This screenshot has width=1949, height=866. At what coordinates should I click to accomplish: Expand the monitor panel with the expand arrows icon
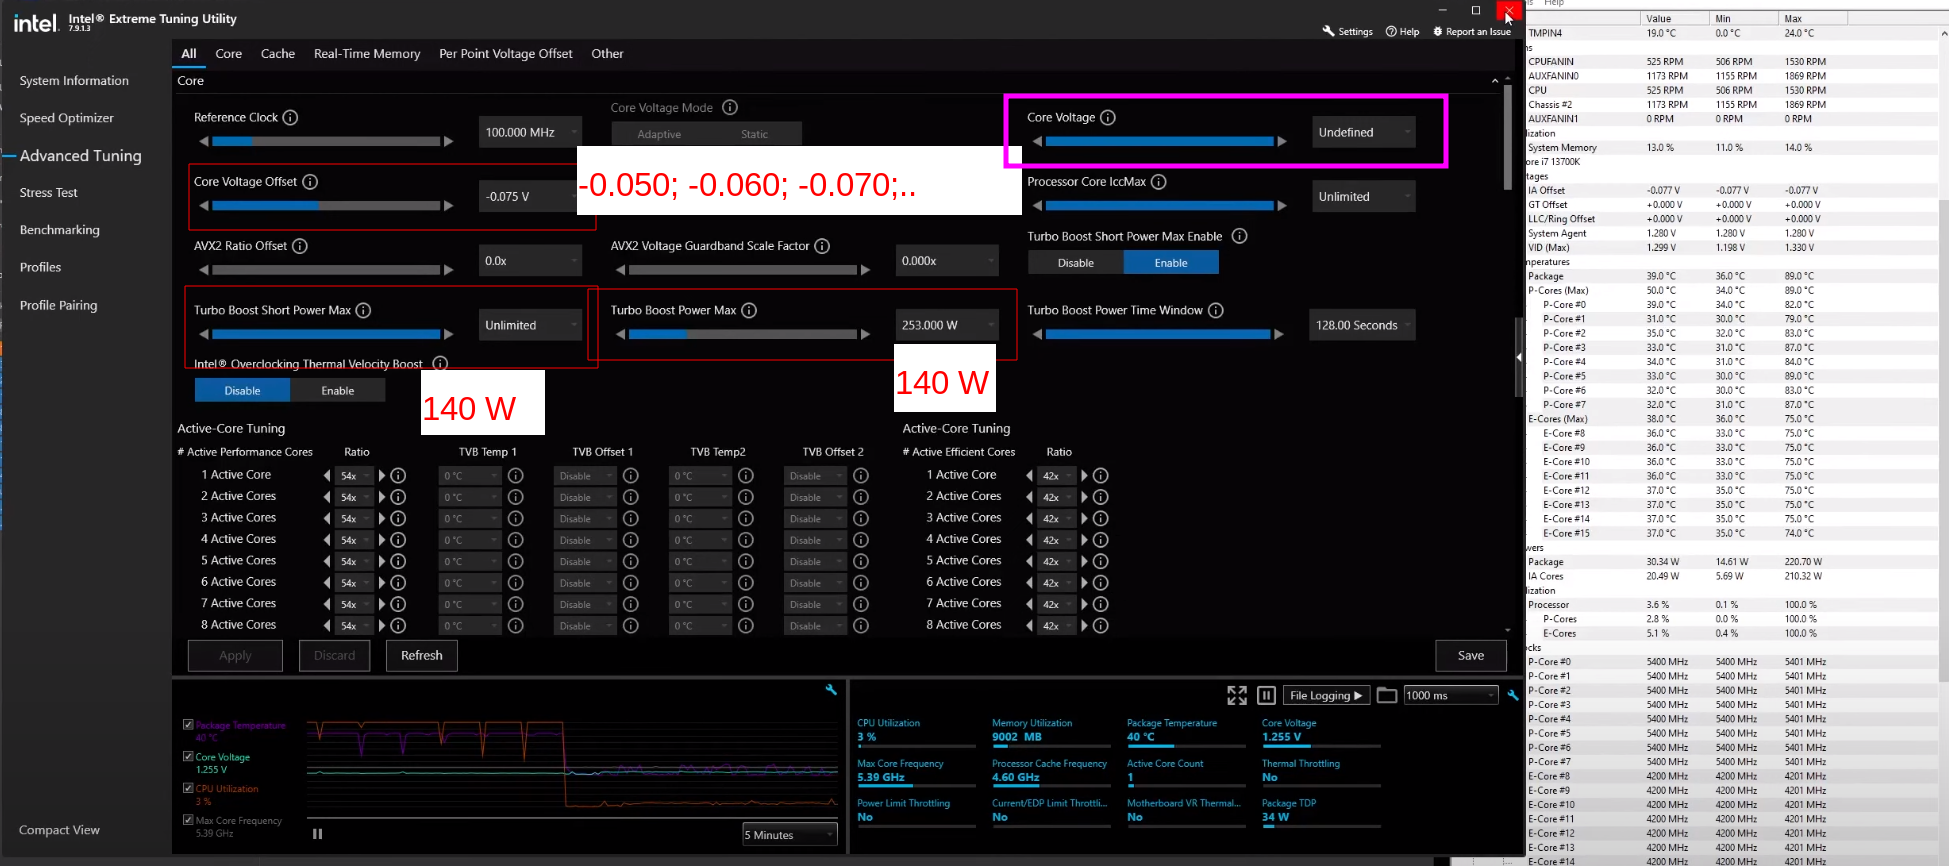[1237, 695]
